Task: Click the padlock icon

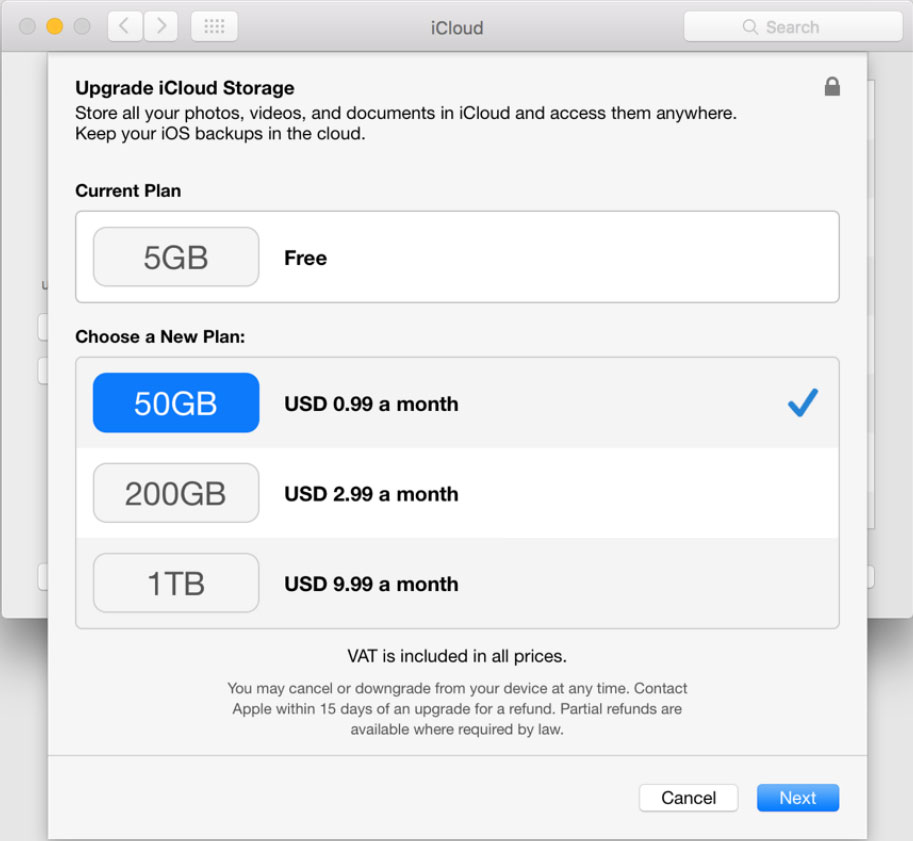Action: click(832, 87)
